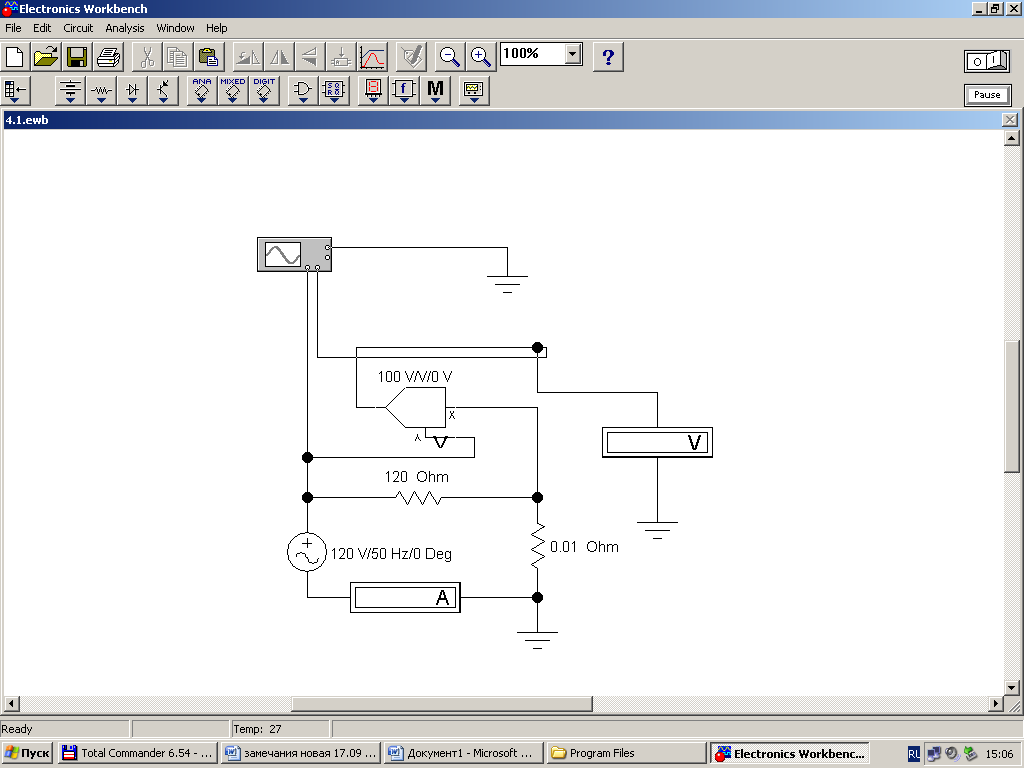
Task: Open the Controls parts bin
Action: (404, 91)
